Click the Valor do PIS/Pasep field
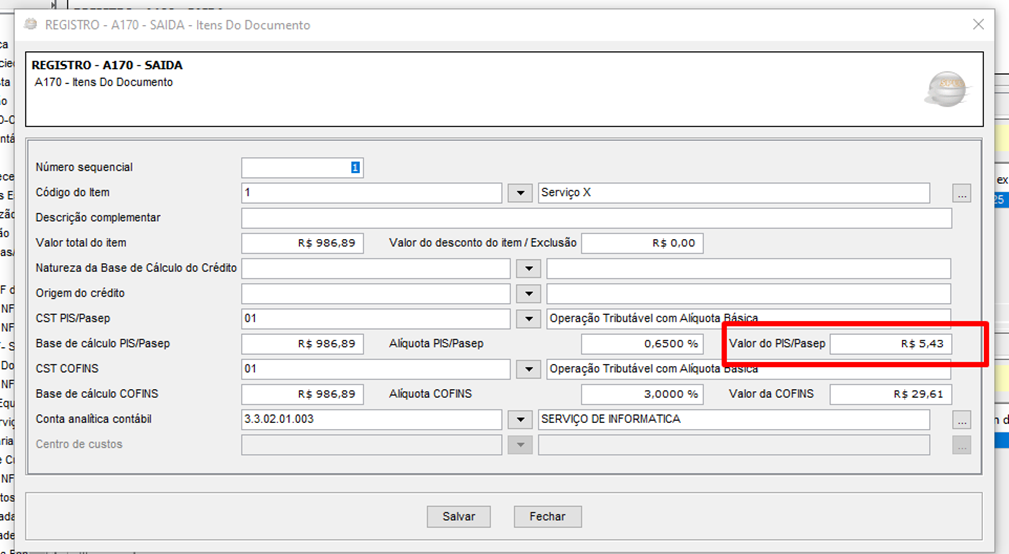The width and height of the screenshot is (1009, 554). 891,344
